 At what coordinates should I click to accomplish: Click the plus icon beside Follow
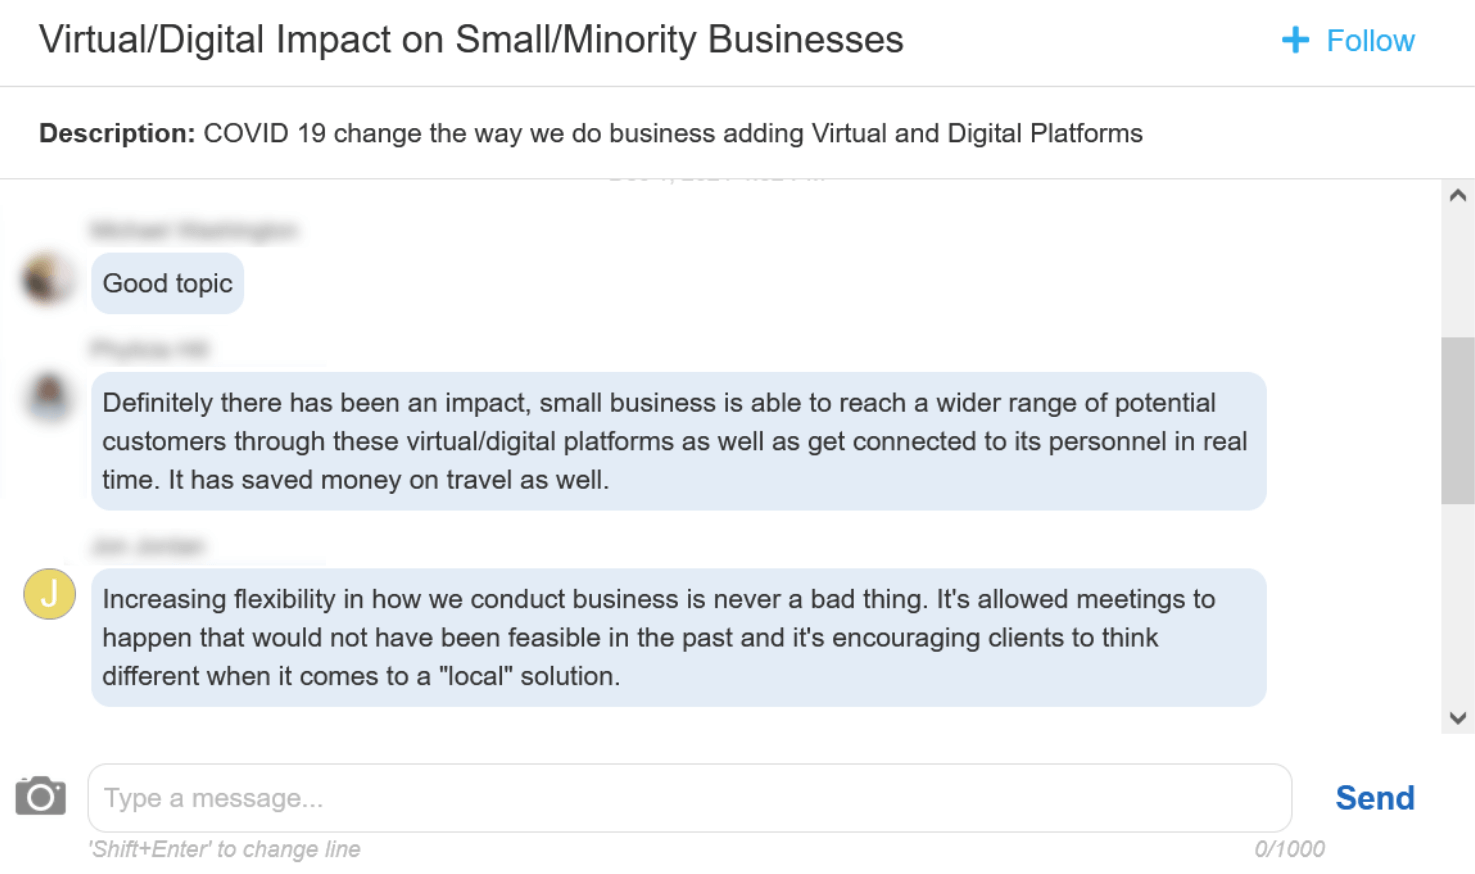(x=1295, y=40)
